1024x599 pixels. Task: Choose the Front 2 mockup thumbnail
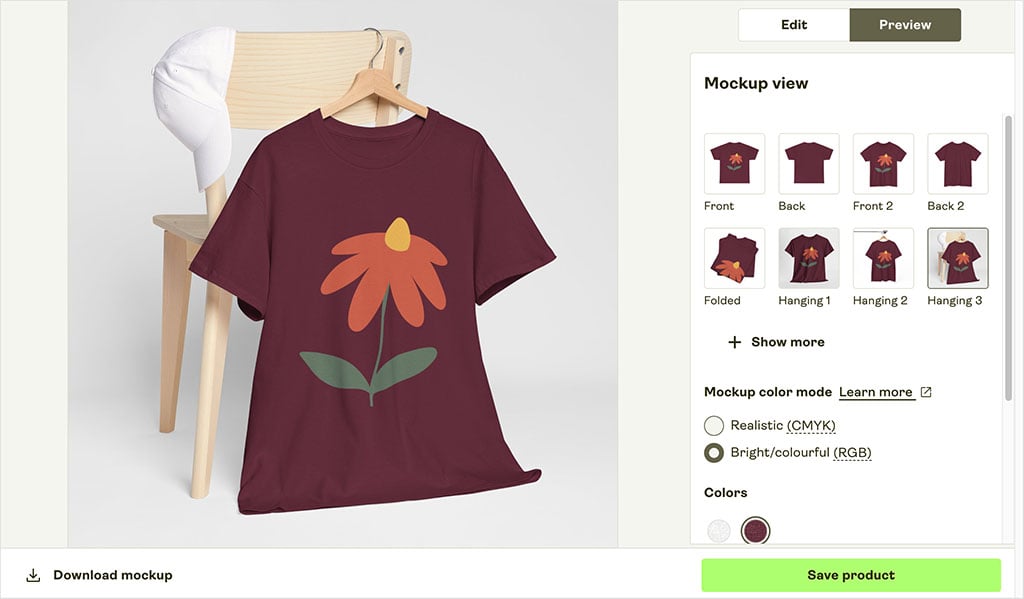coord(883,163)
